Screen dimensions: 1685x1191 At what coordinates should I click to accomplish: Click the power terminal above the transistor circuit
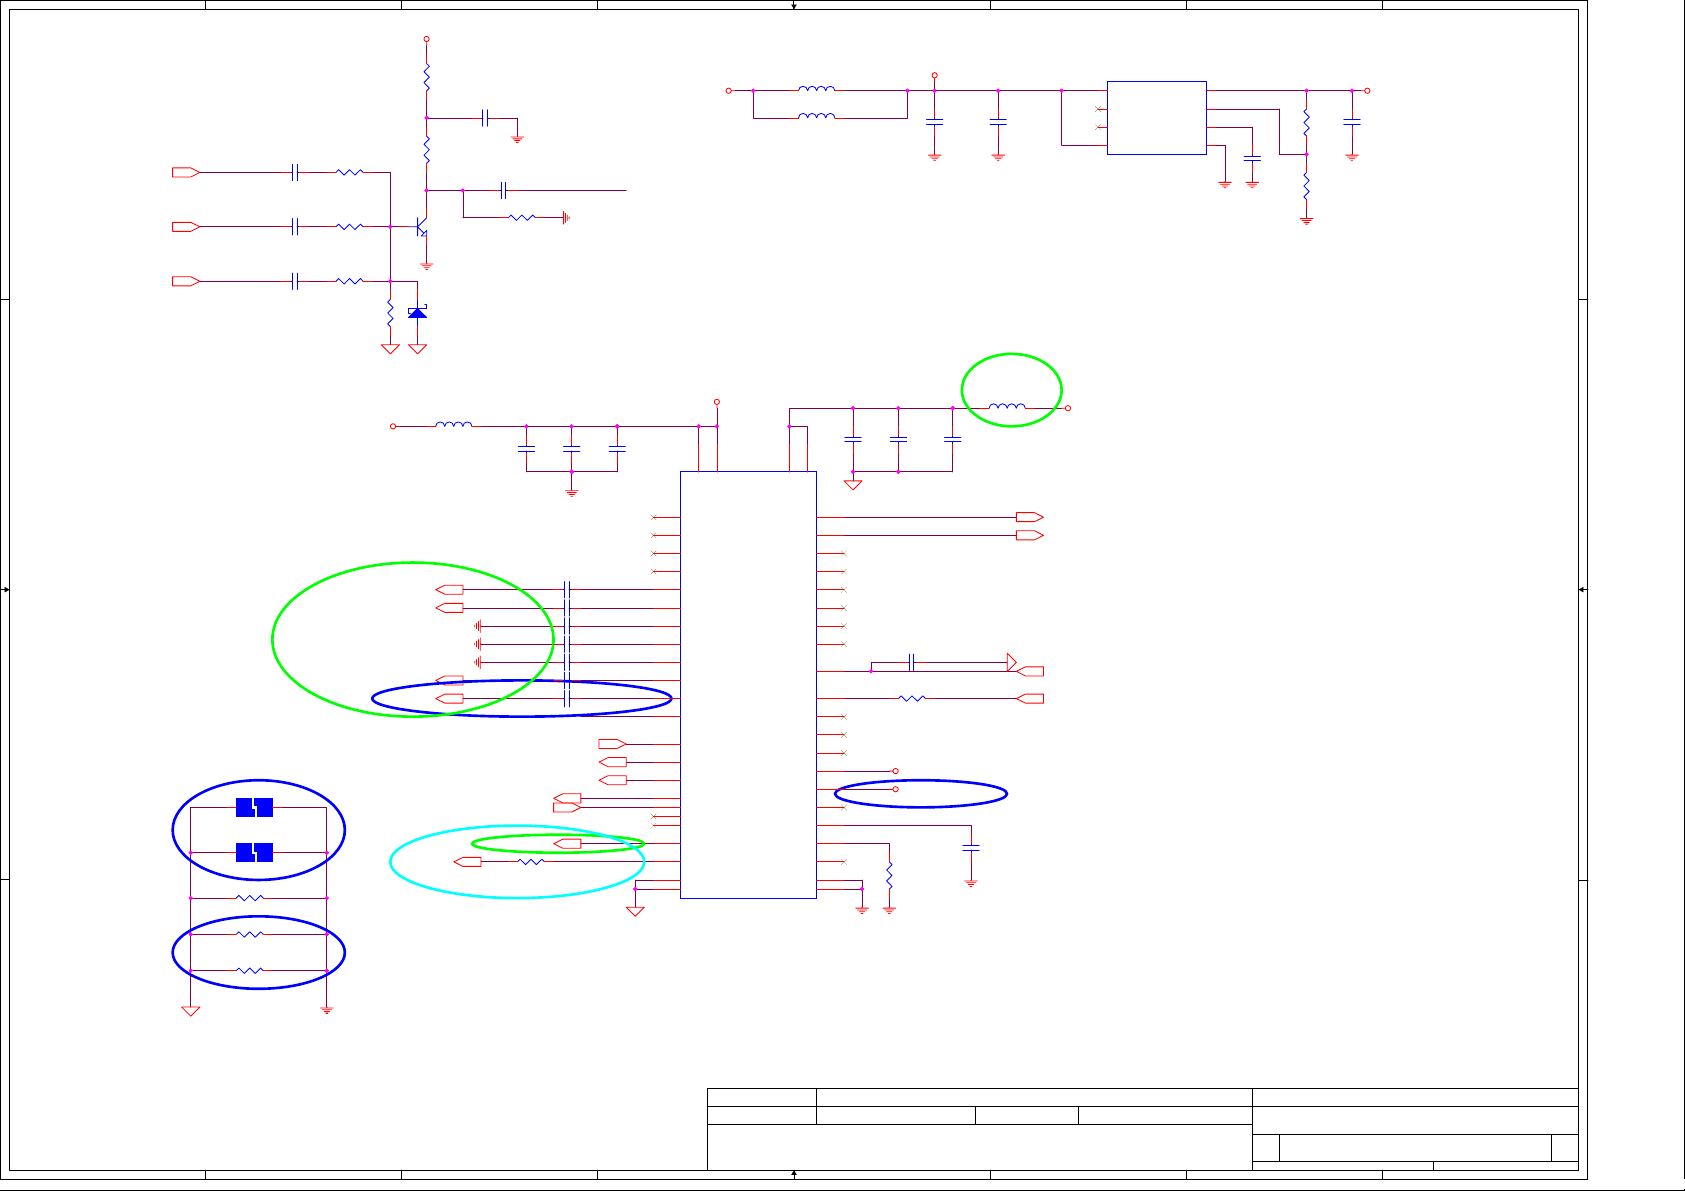click(x=427, y=40)
